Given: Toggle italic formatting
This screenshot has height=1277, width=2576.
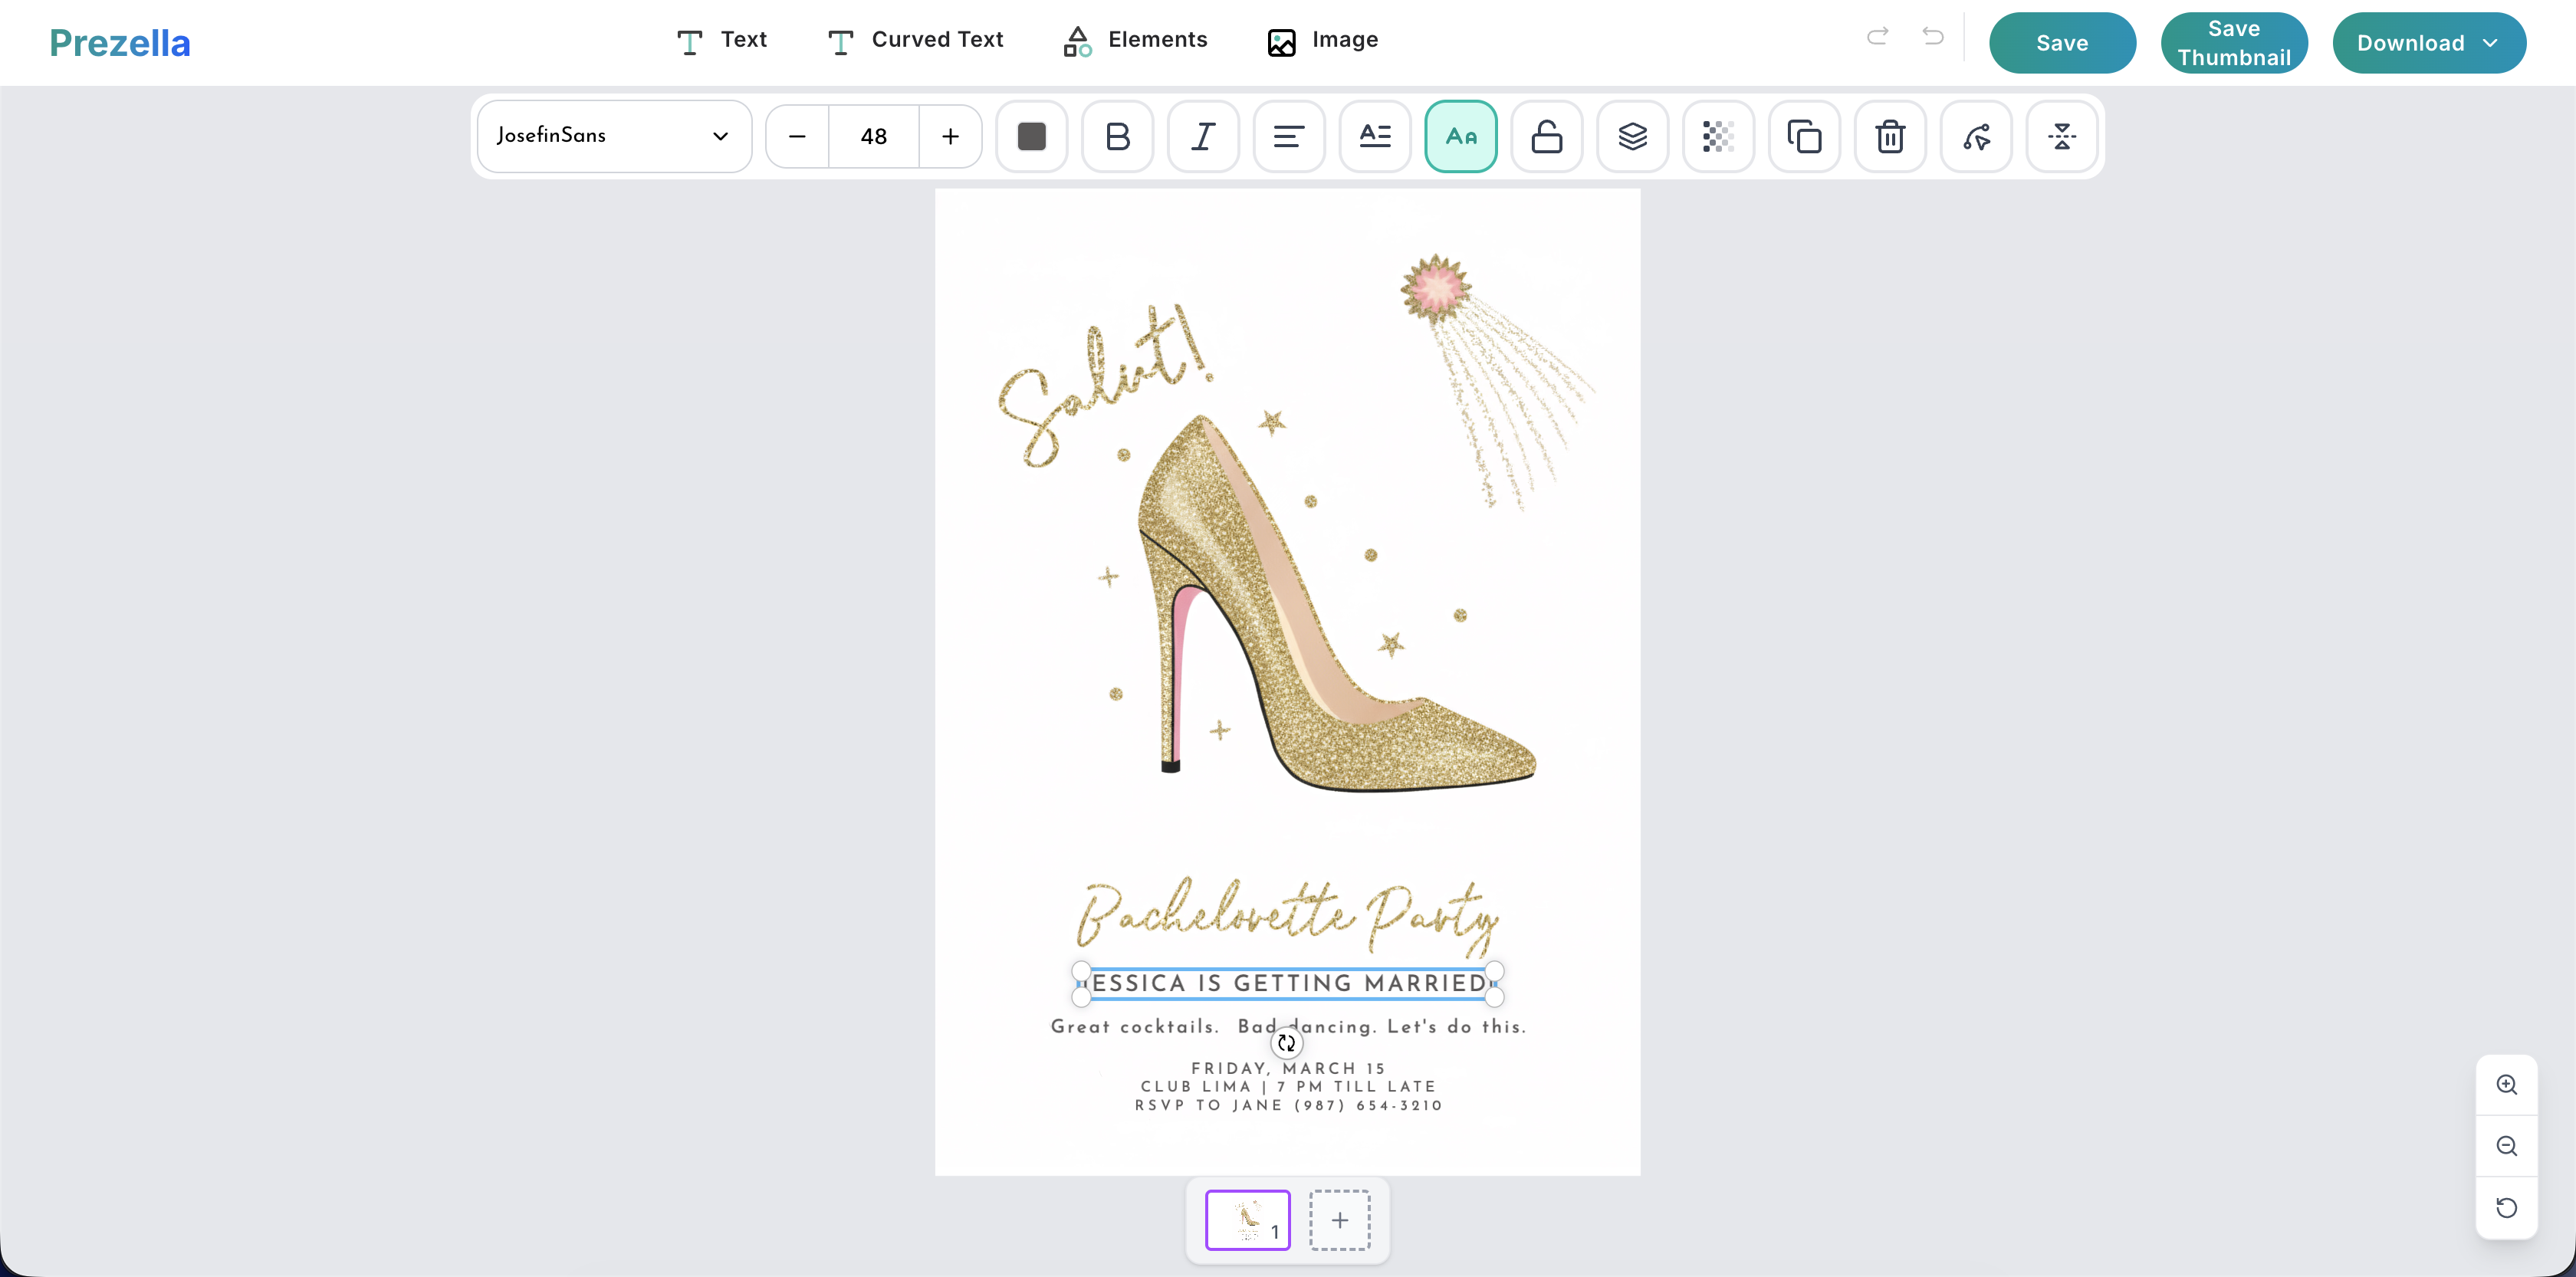Looking at the screenshot, I should [1203, 136].
